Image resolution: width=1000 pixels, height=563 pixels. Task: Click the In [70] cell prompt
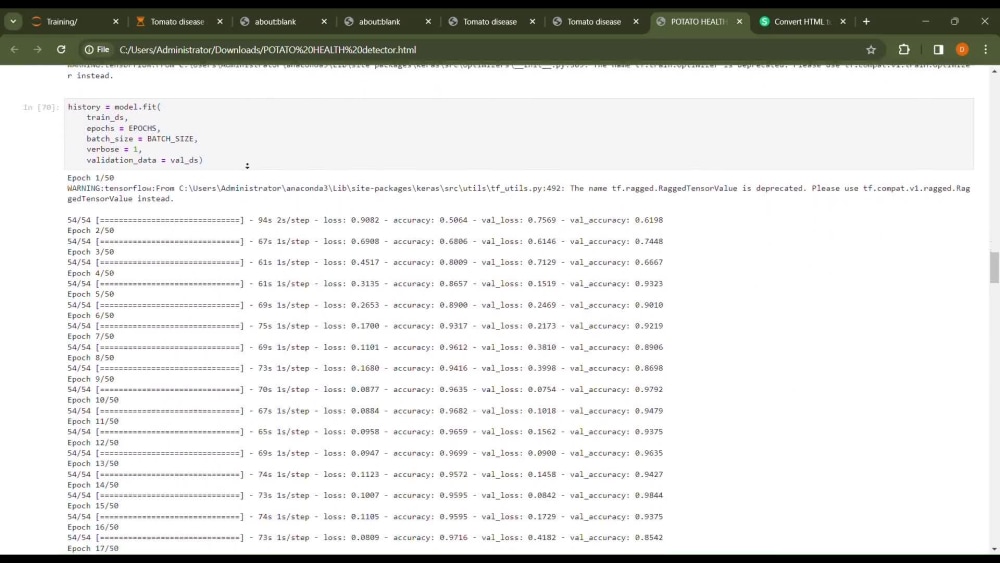coord(41,107)
